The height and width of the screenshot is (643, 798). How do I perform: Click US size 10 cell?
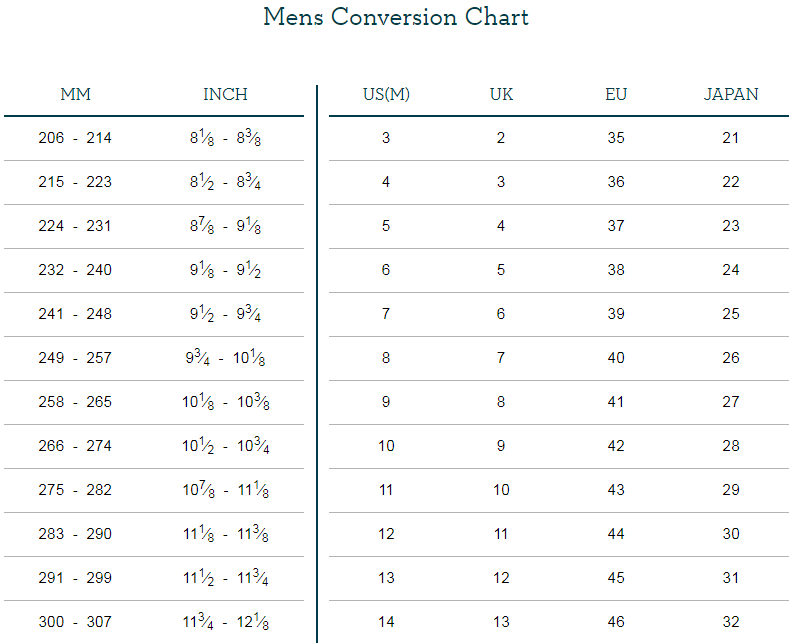(x=386, y=446)
